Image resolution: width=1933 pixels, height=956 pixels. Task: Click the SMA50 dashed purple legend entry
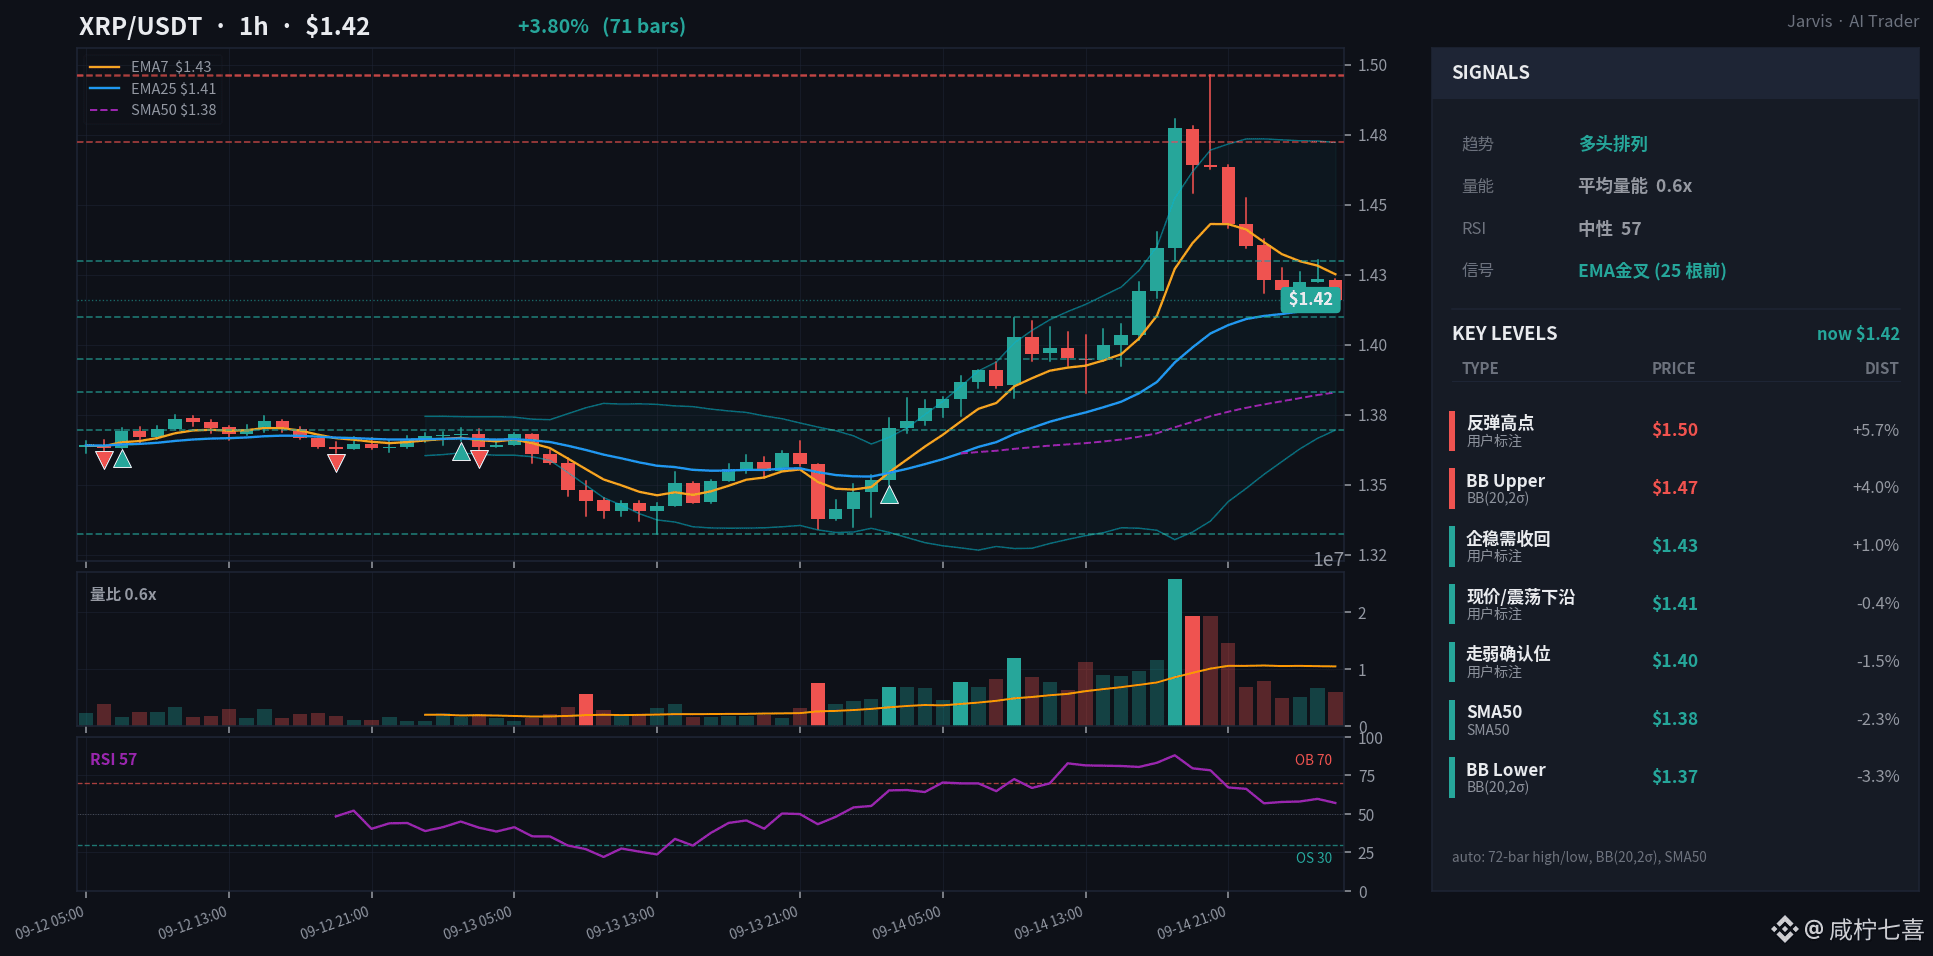pyautogui.click(x=152, y=110)
